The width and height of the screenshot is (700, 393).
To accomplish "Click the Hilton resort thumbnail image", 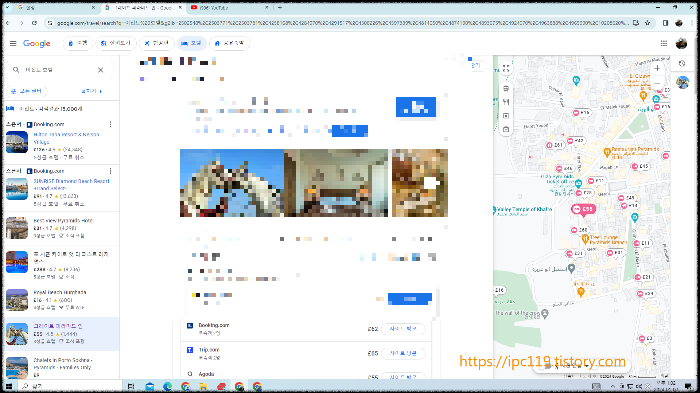I will click(x=17, y=142).
